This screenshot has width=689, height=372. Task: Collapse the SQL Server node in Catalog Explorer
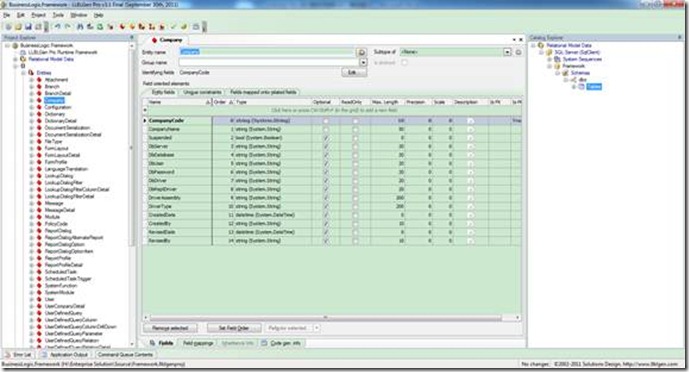click(541, 52)
